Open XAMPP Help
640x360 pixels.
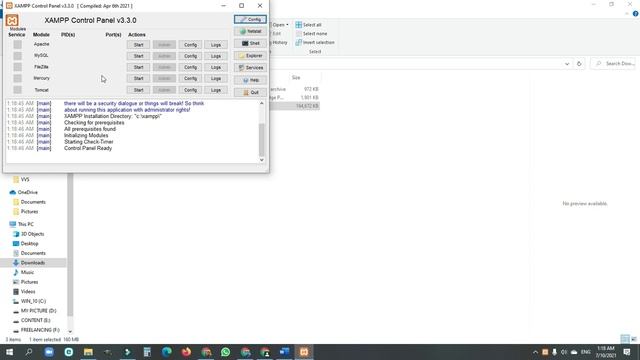coord(250,80)
